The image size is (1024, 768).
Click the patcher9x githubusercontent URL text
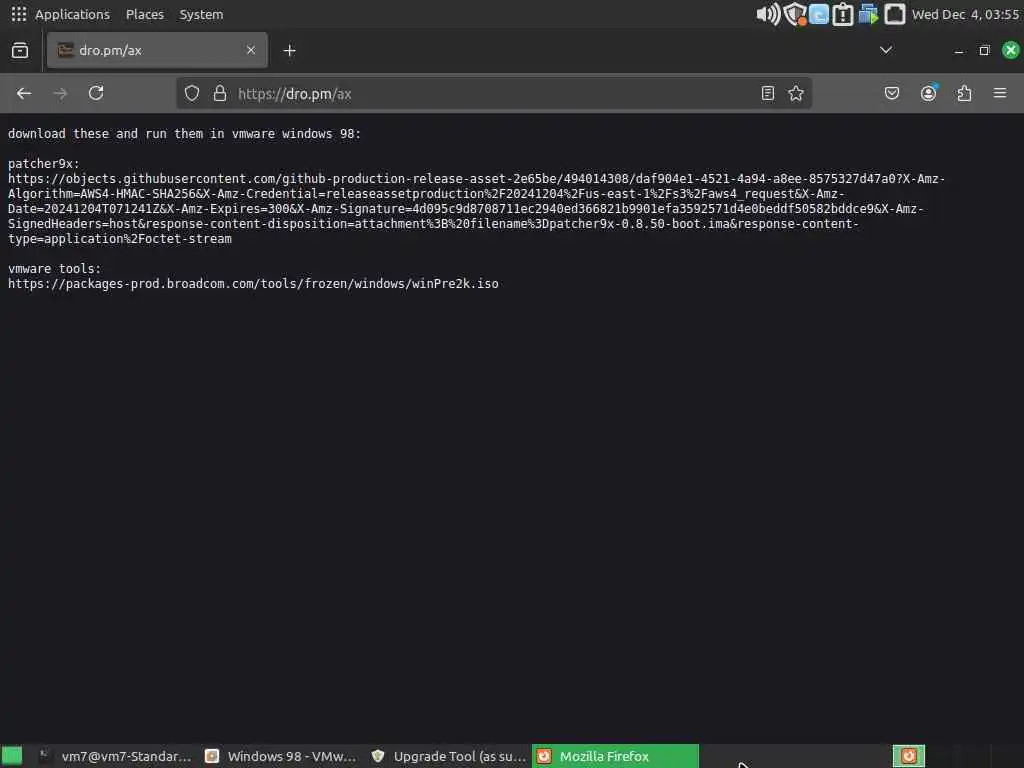click(476, 208)
